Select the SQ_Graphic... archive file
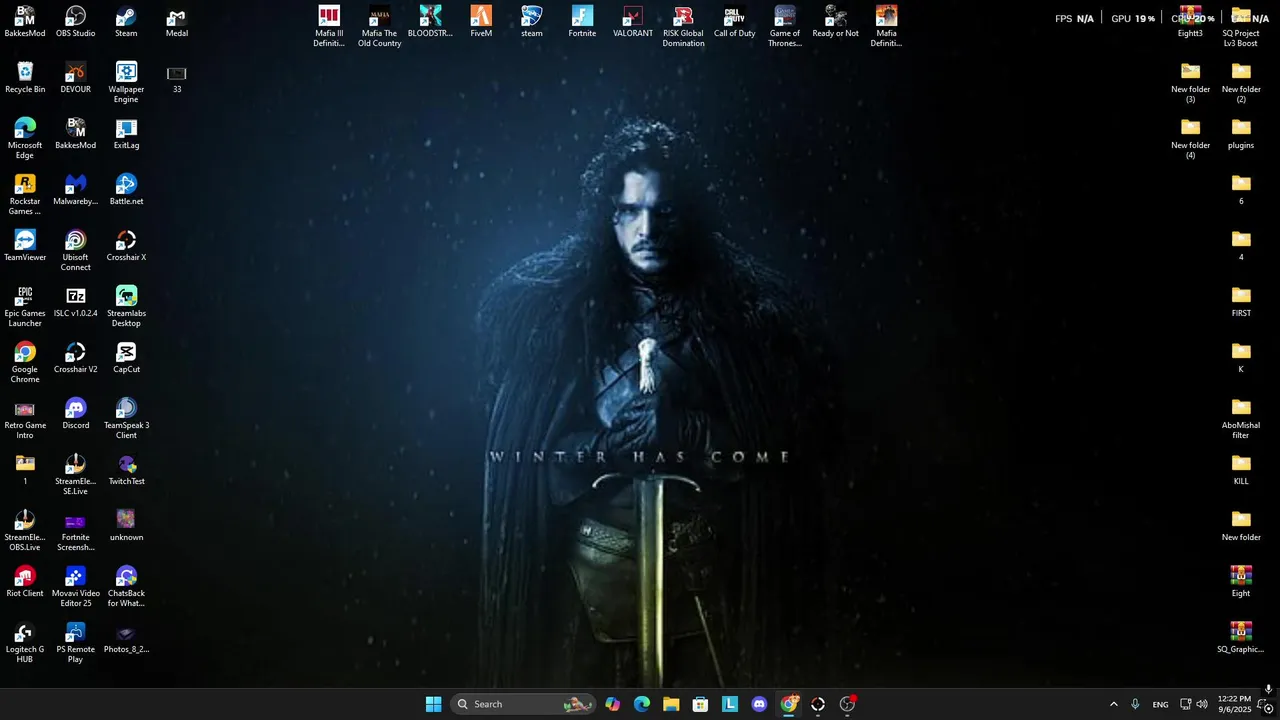 tap(1241, 638)
